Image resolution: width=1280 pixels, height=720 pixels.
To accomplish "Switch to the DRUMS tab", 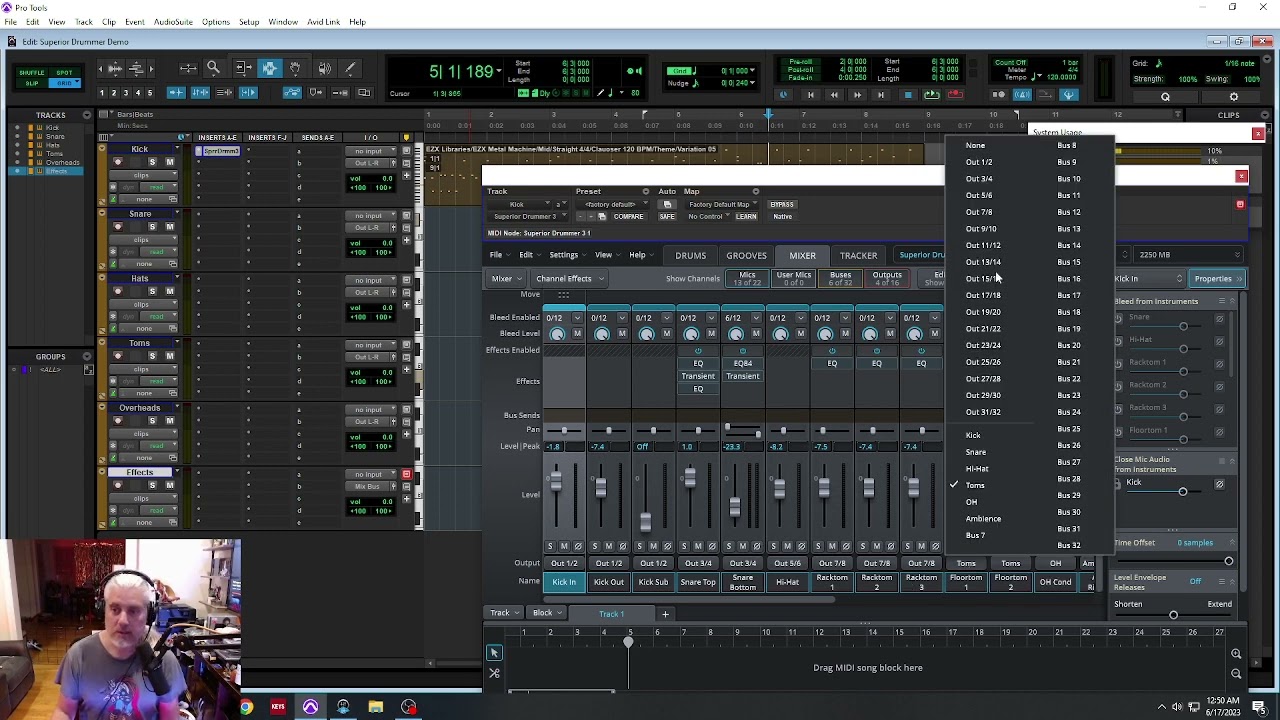I will click(690, 255).
